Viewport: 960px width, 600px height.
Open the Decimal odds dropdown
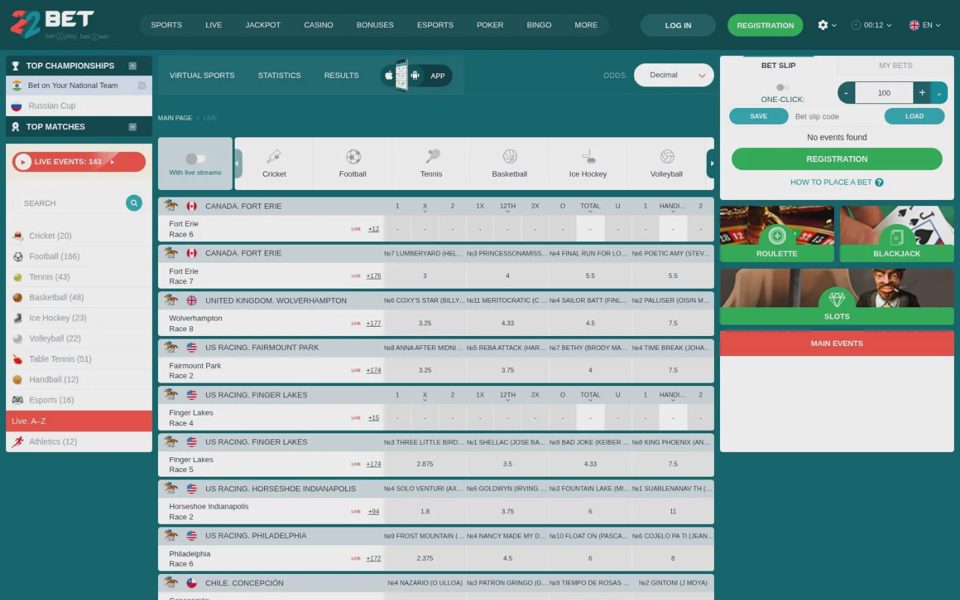coord(673,75)
